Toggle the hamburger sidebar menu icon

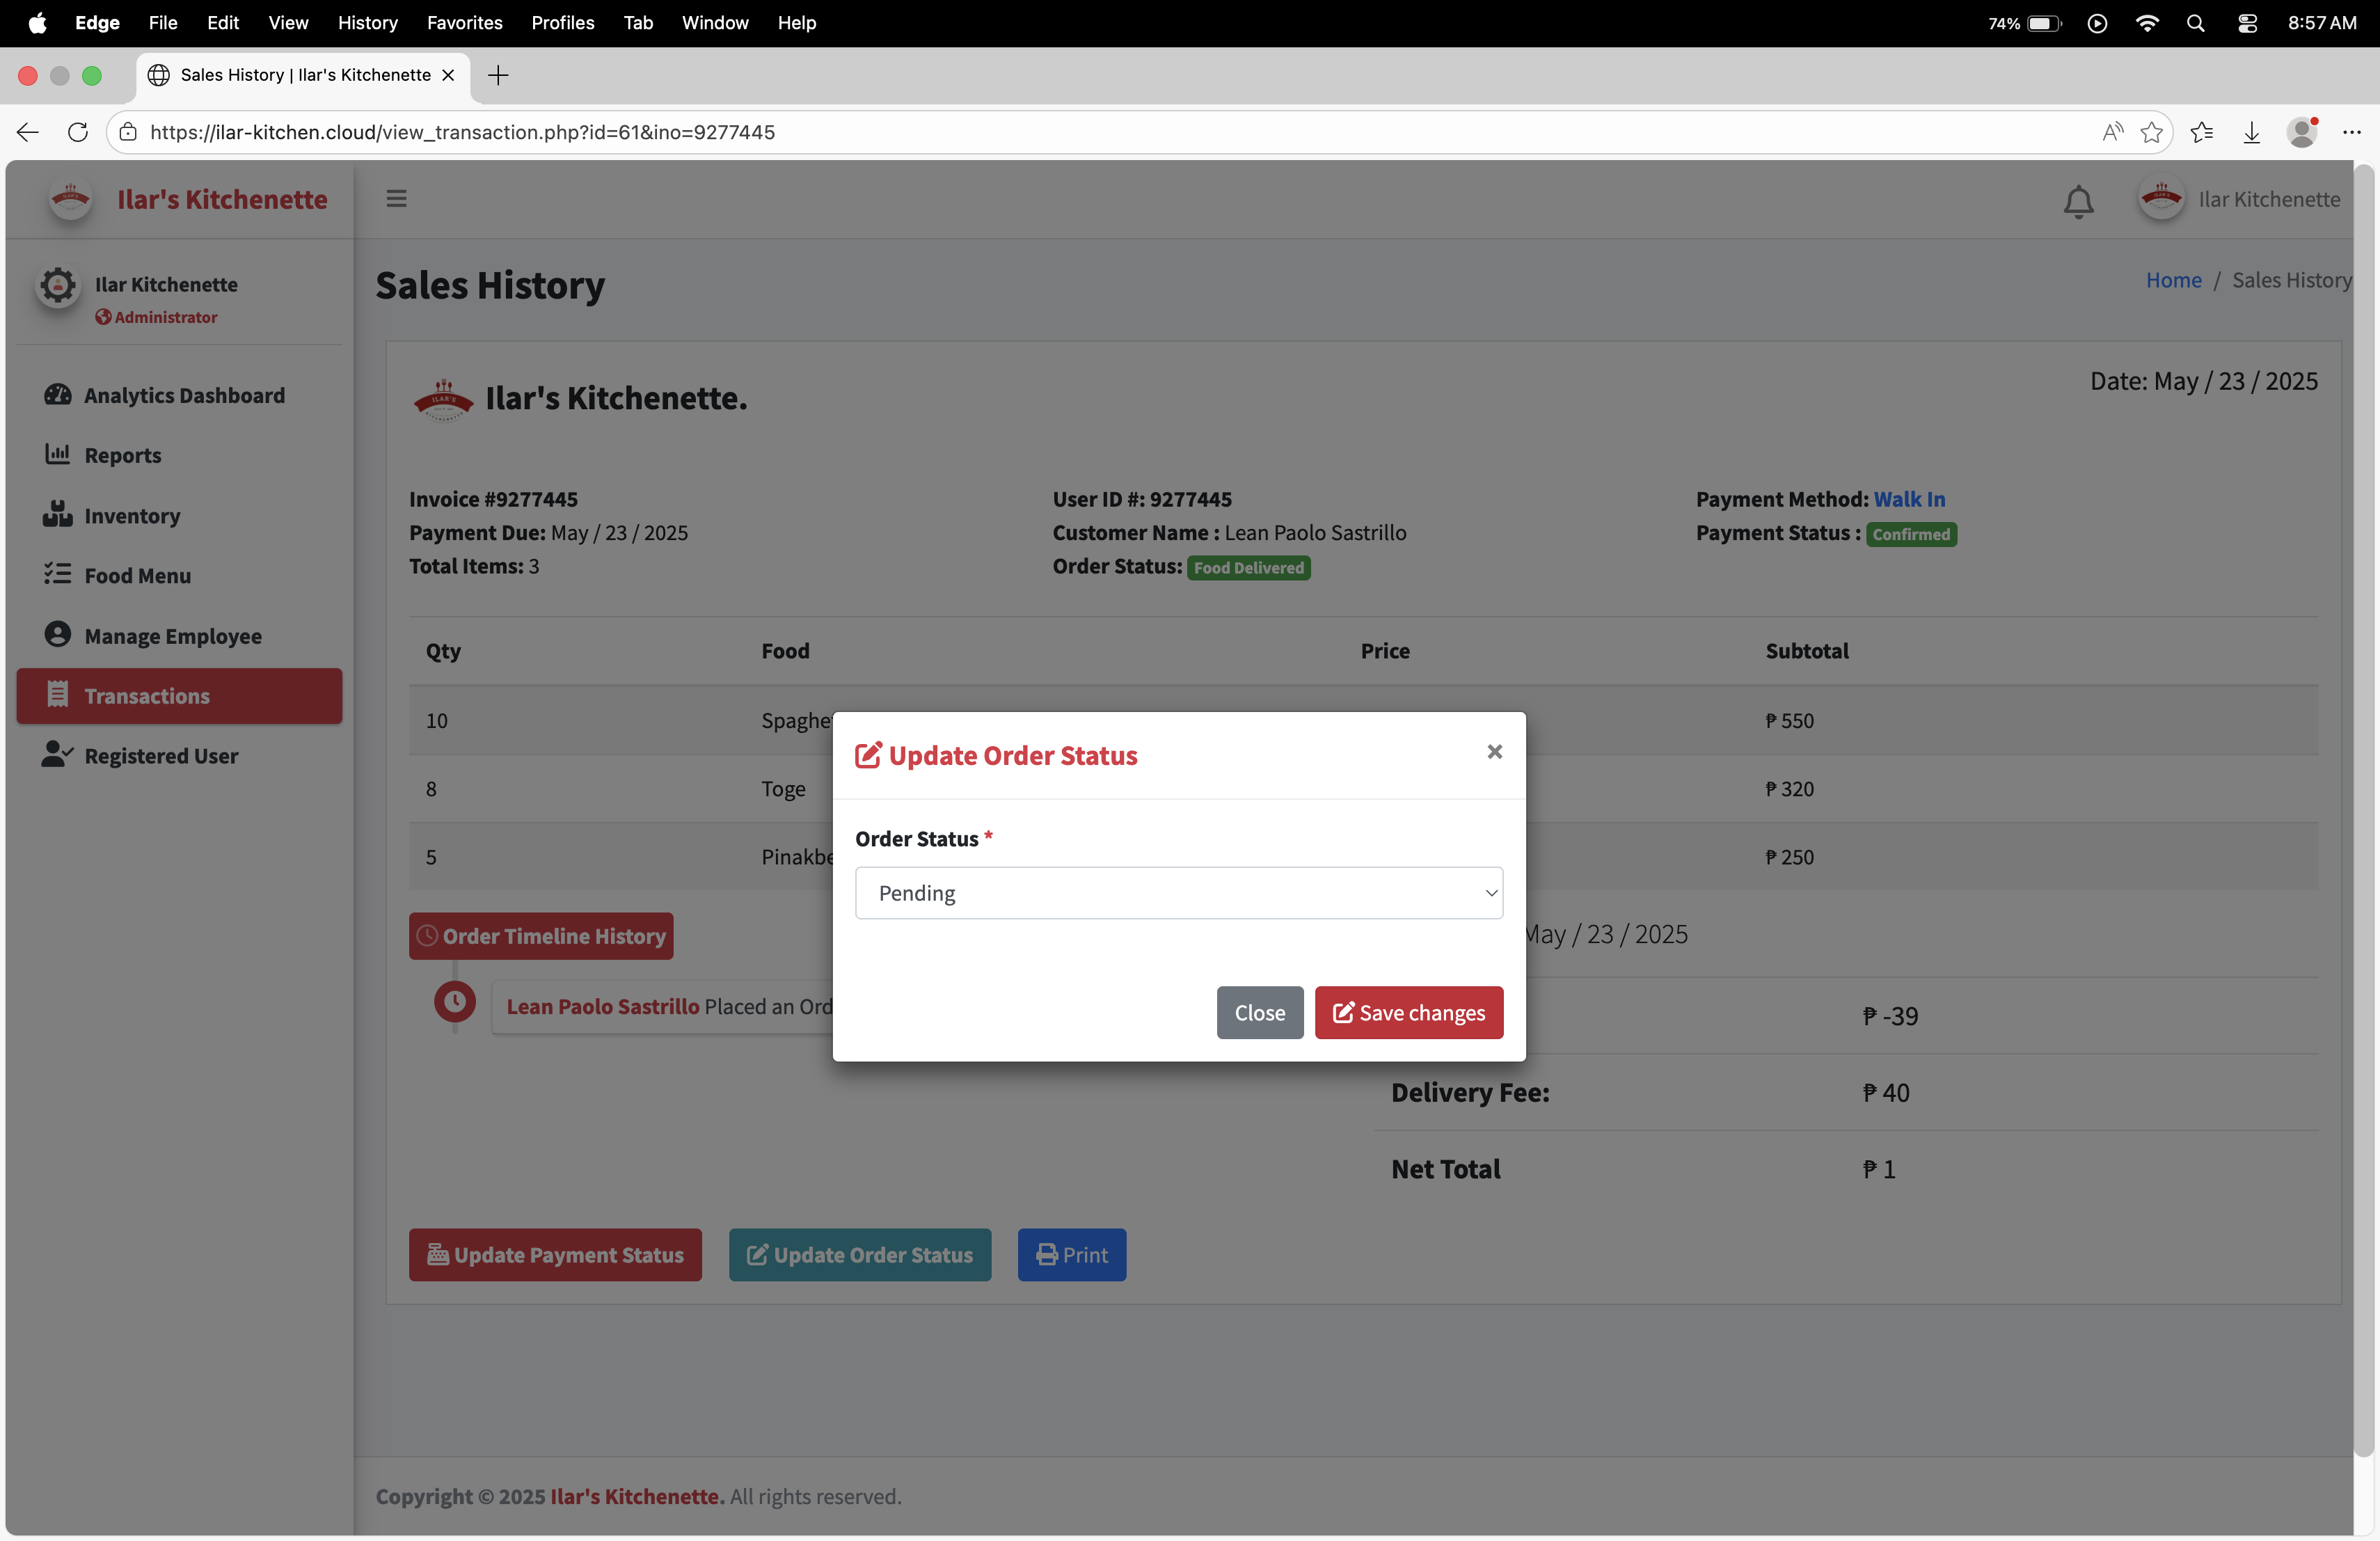[x=396, y=198]
